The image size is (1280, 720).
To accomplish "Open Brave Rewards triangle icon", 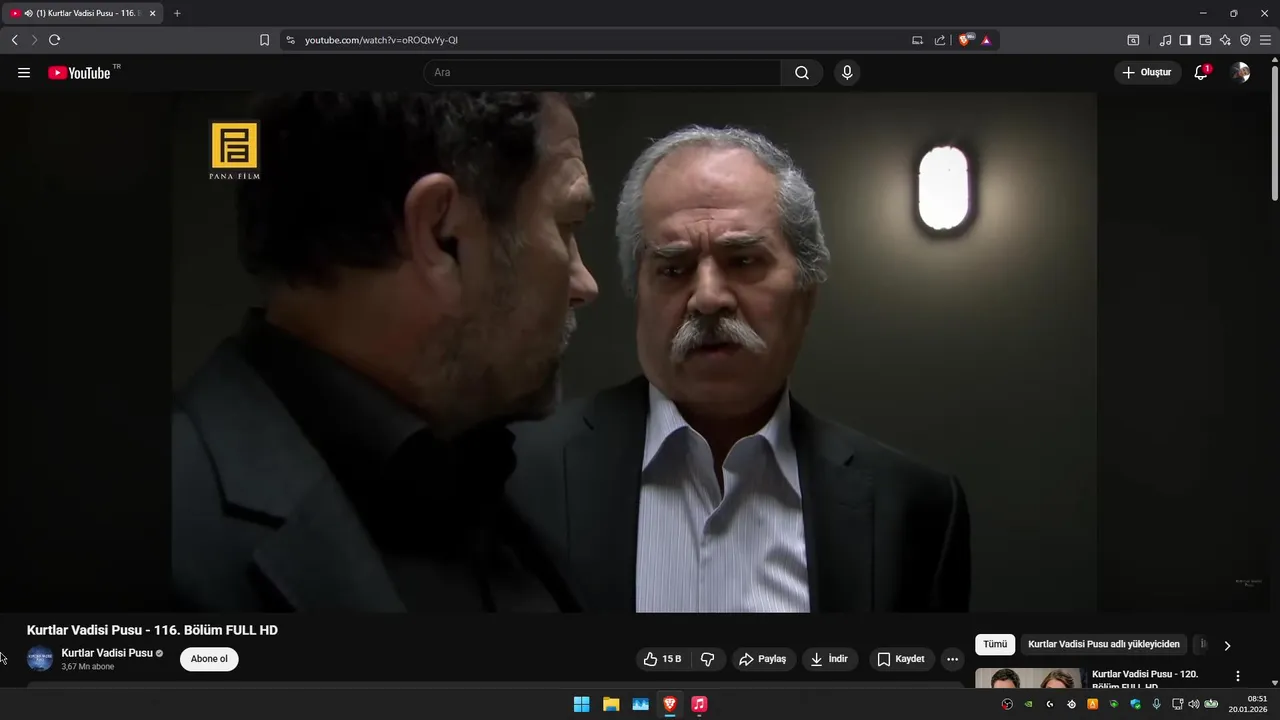I will [986, 40].
